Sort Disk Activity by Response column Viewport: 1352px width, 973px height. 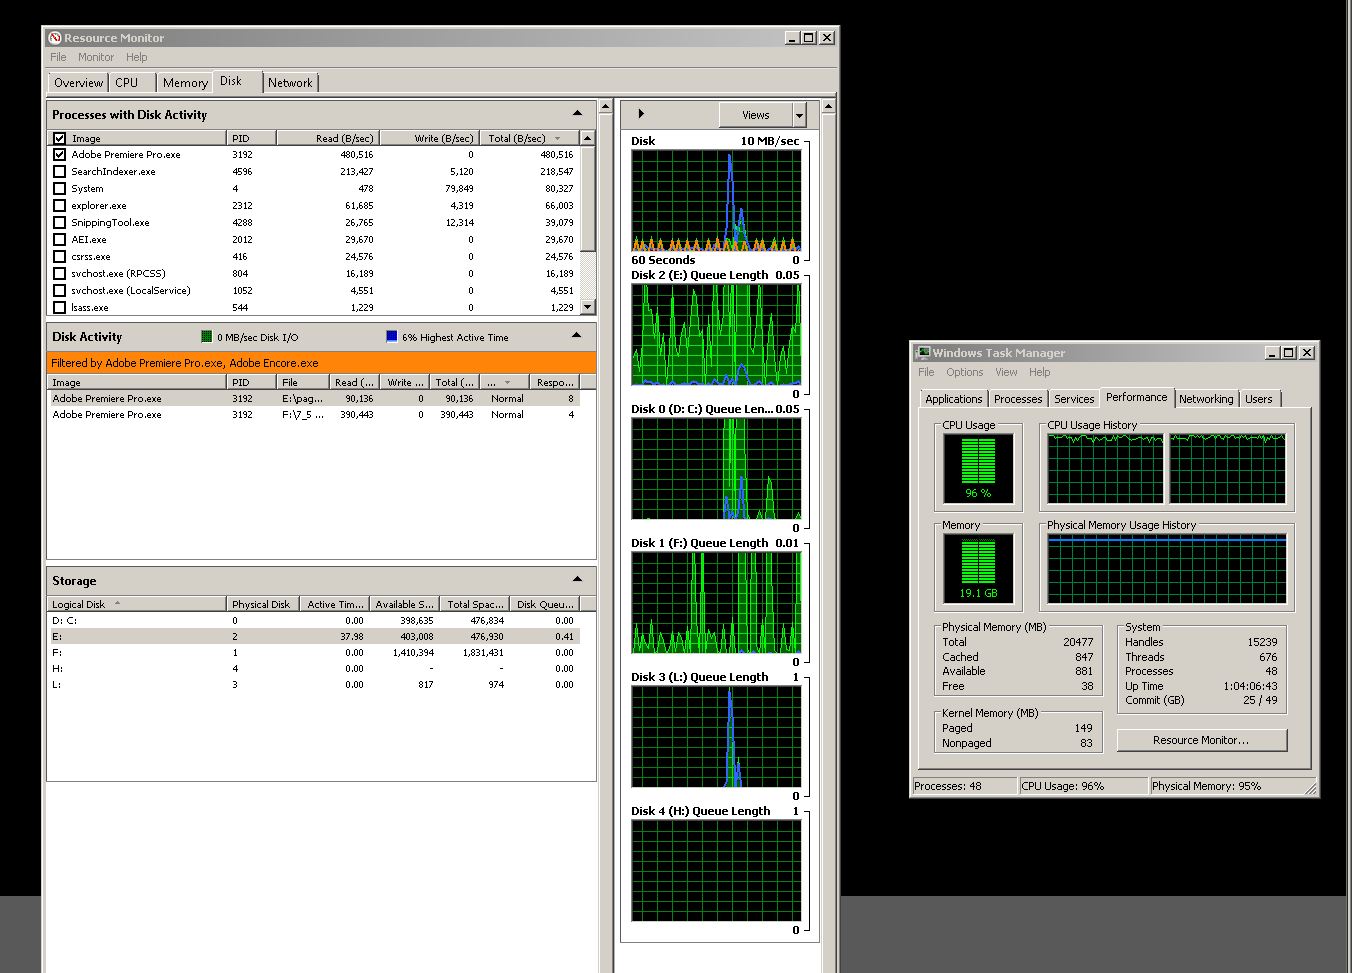[x=555, y=382]
